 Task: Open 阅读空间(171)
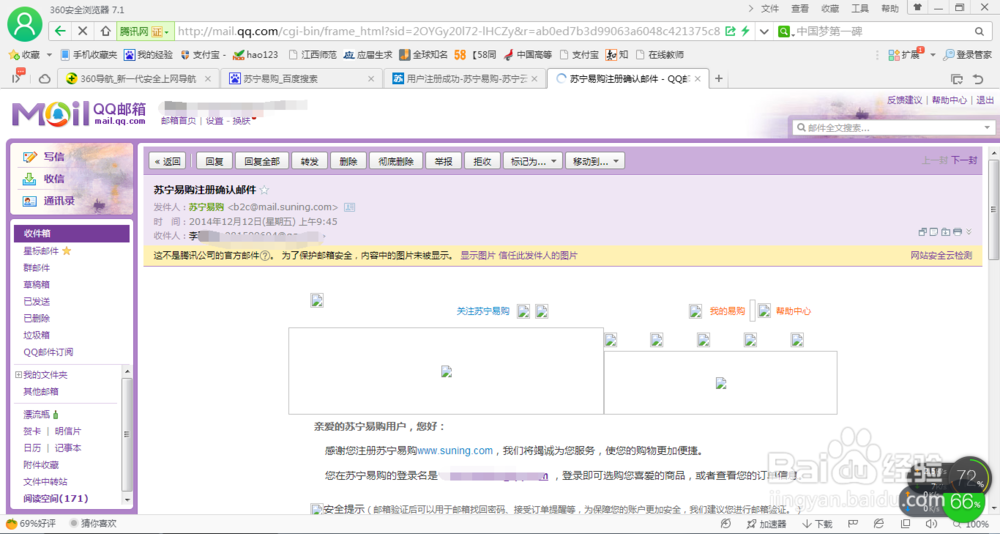pyautogui.click(x=56, y=499)
